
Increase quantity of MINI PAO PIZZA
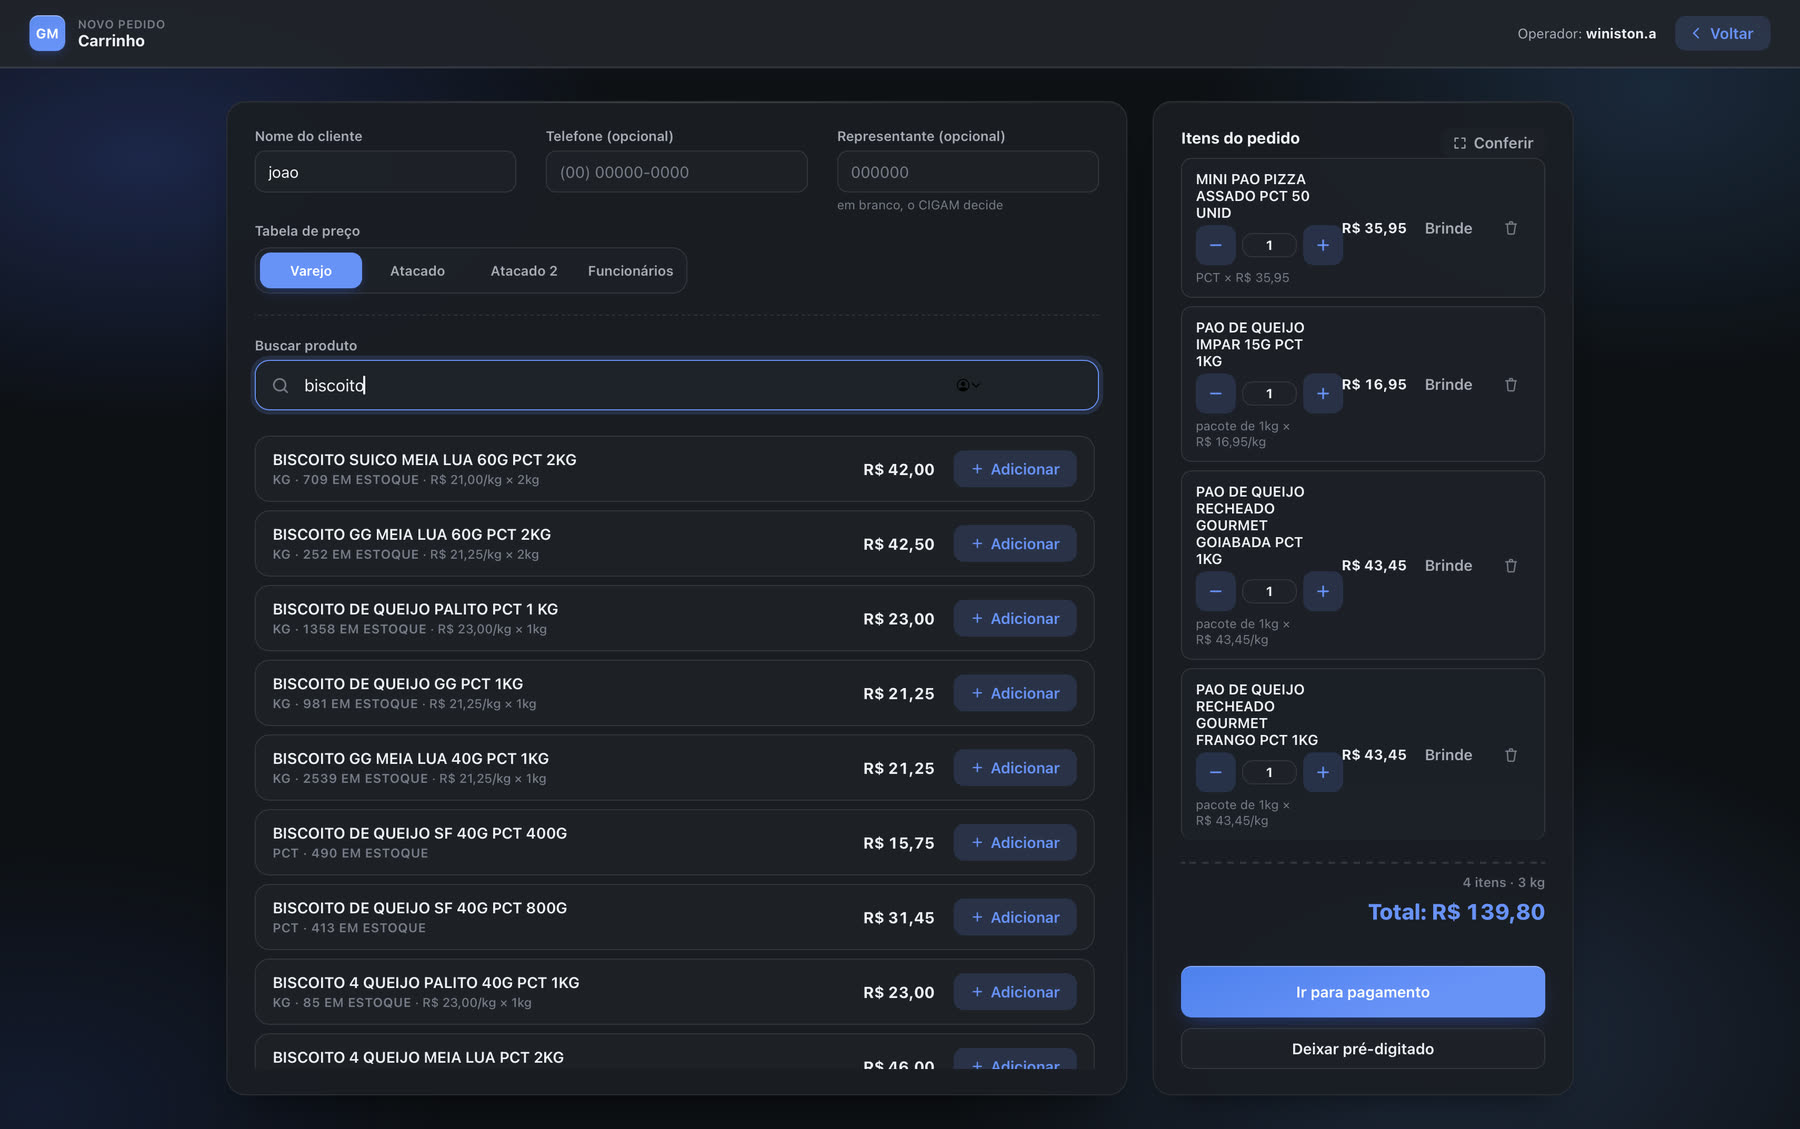point(1322,245)
